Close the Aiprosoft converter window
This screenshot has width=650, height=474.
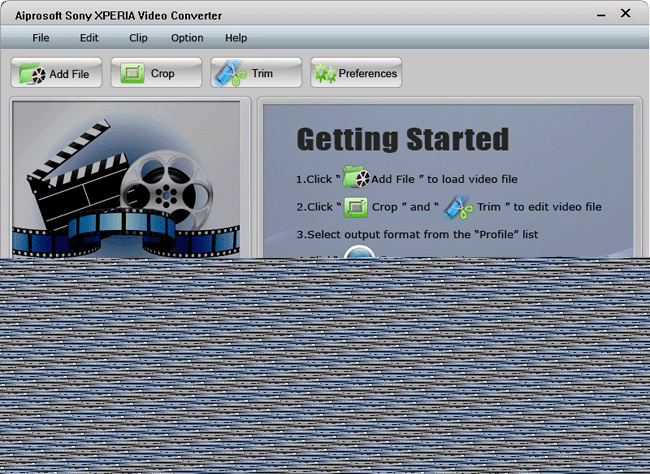pyautogui.click(x=626, y=13)
